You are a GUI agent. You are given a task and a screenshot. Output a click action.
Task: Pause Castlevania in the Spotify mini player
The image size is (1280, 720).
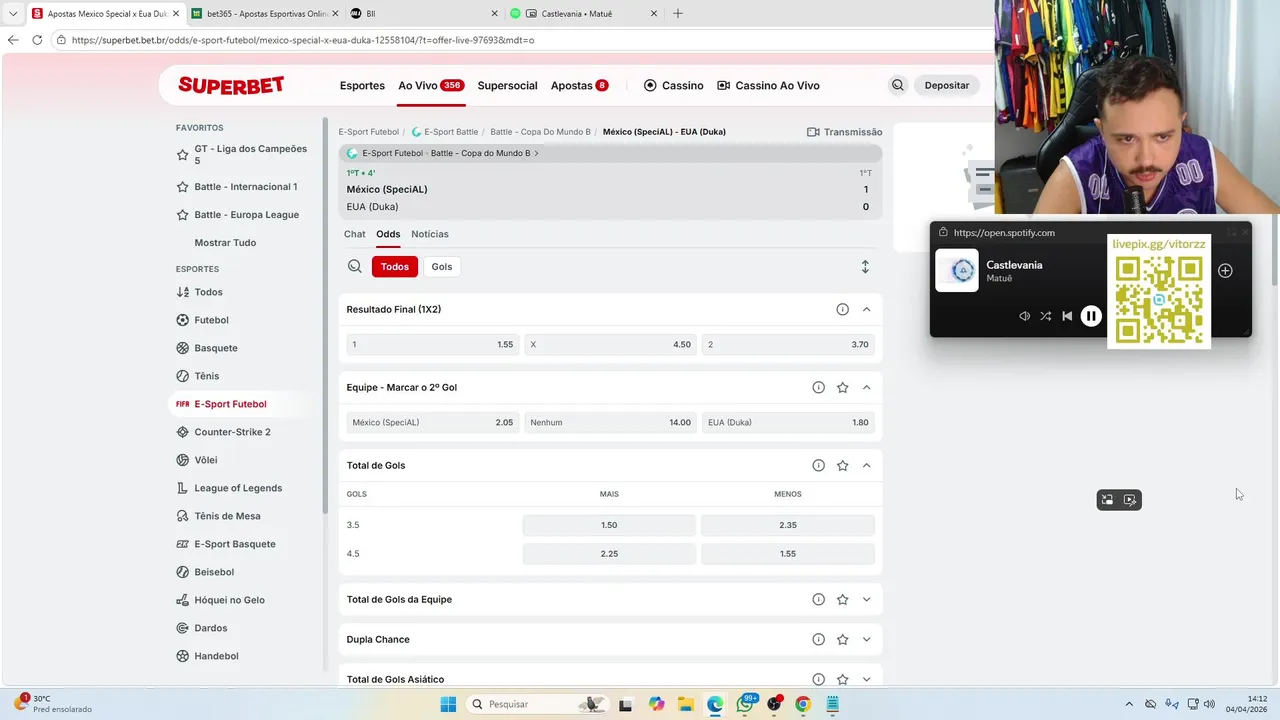coord(1091,316)
